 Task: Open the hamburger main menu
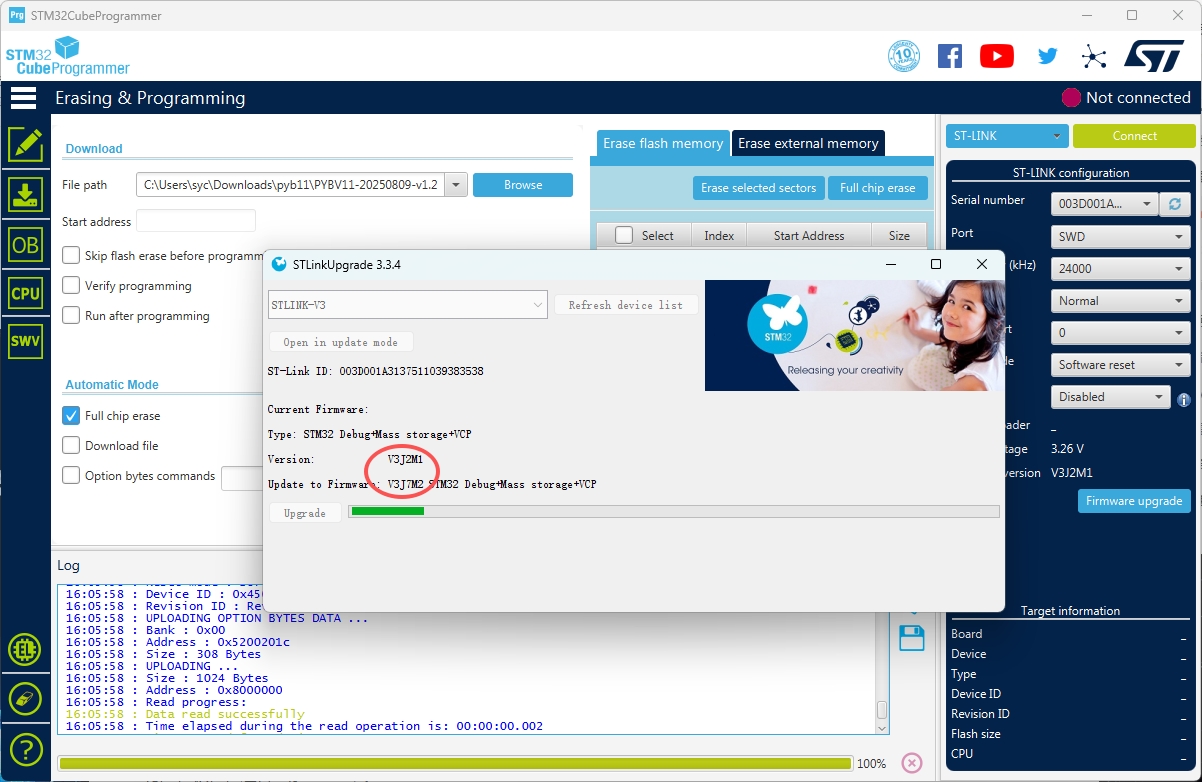[x=23, y=97]
